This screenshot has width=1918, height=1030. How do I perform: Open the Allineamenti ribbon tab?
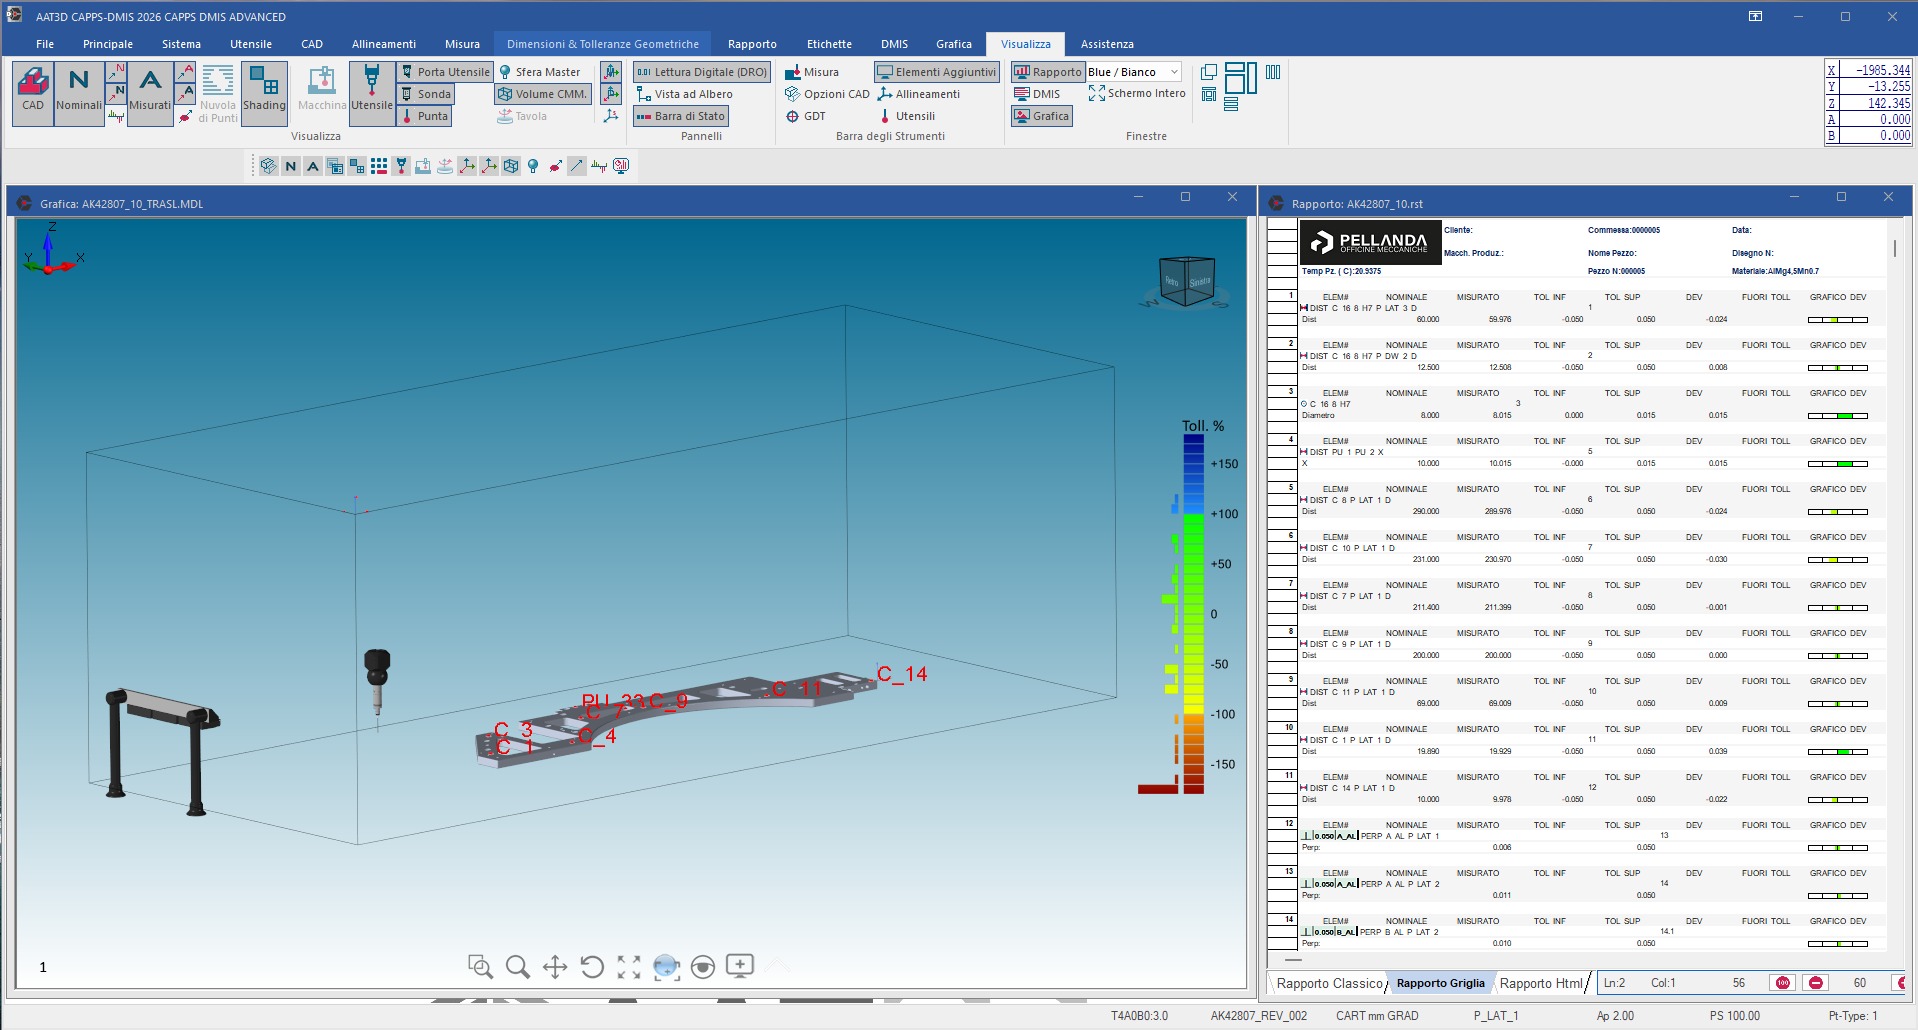coord(384,44)
